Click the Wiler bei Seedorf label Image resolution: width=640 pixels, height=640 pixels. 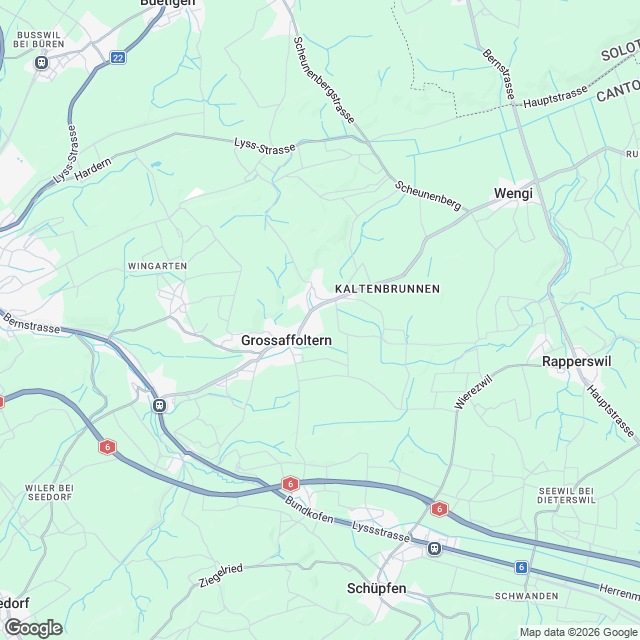pos(49,493)
